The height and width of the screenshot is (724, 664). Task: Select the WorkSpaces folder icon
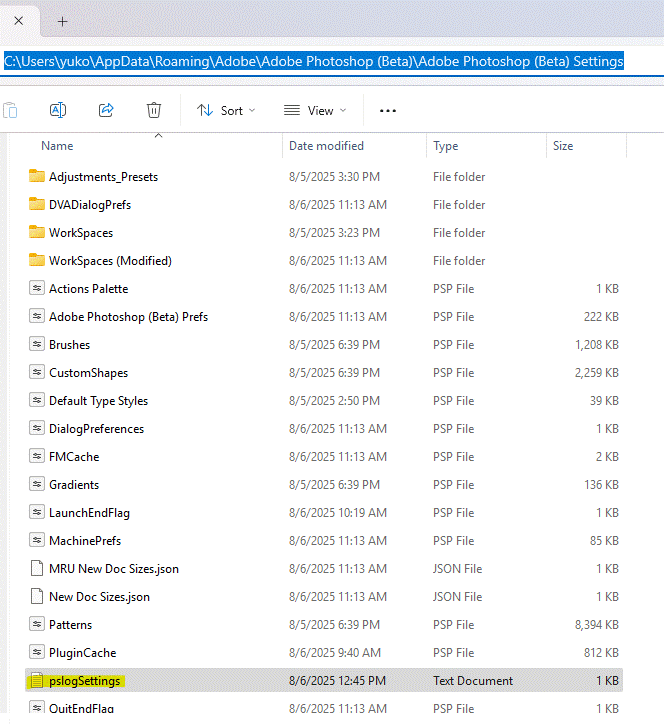[37, 232]
